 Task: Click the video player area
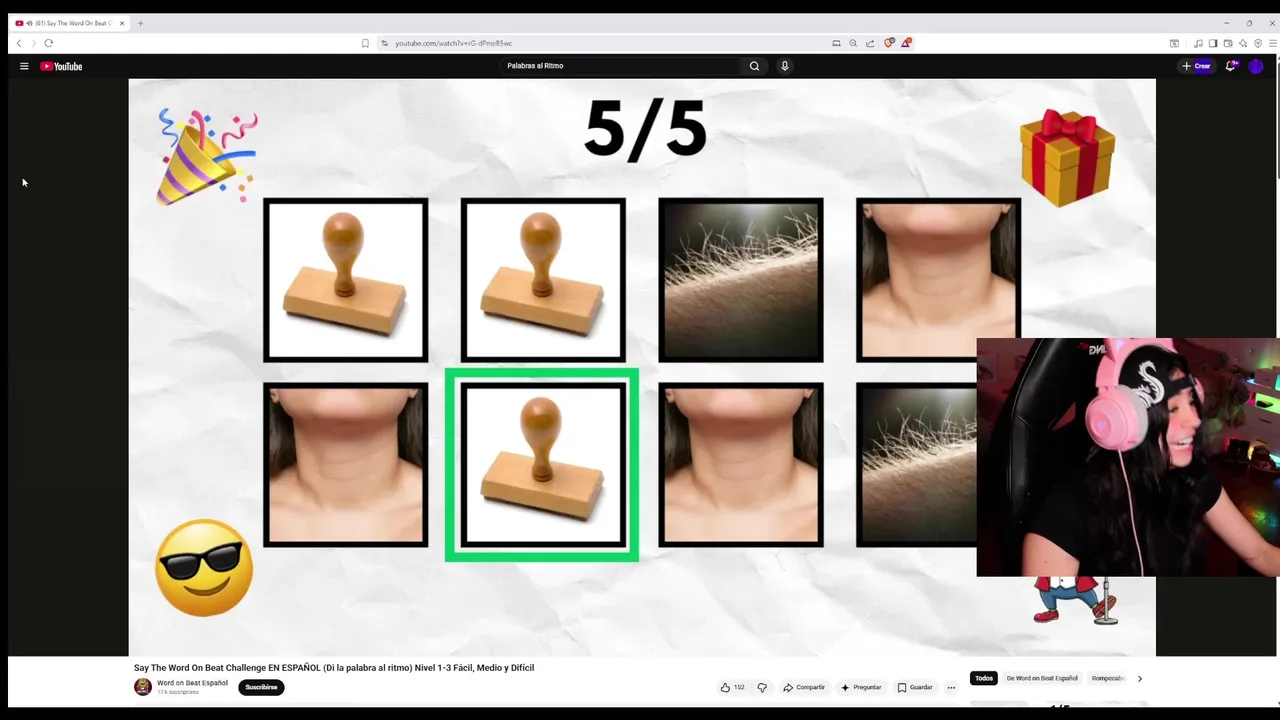642,367
